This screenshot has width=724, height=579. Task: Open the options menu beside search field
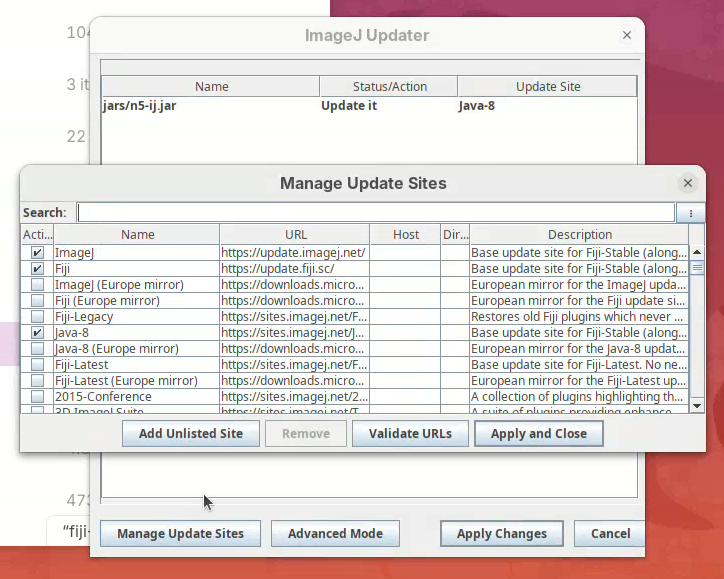click(x=690, y=213)
